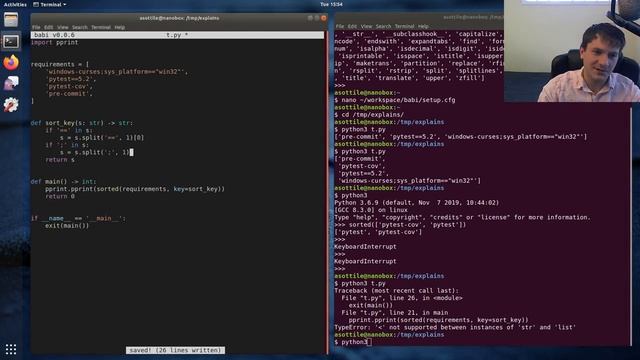Maximize the left terminal window
This screenshot has width=640, height=360.
coord(317,18)
